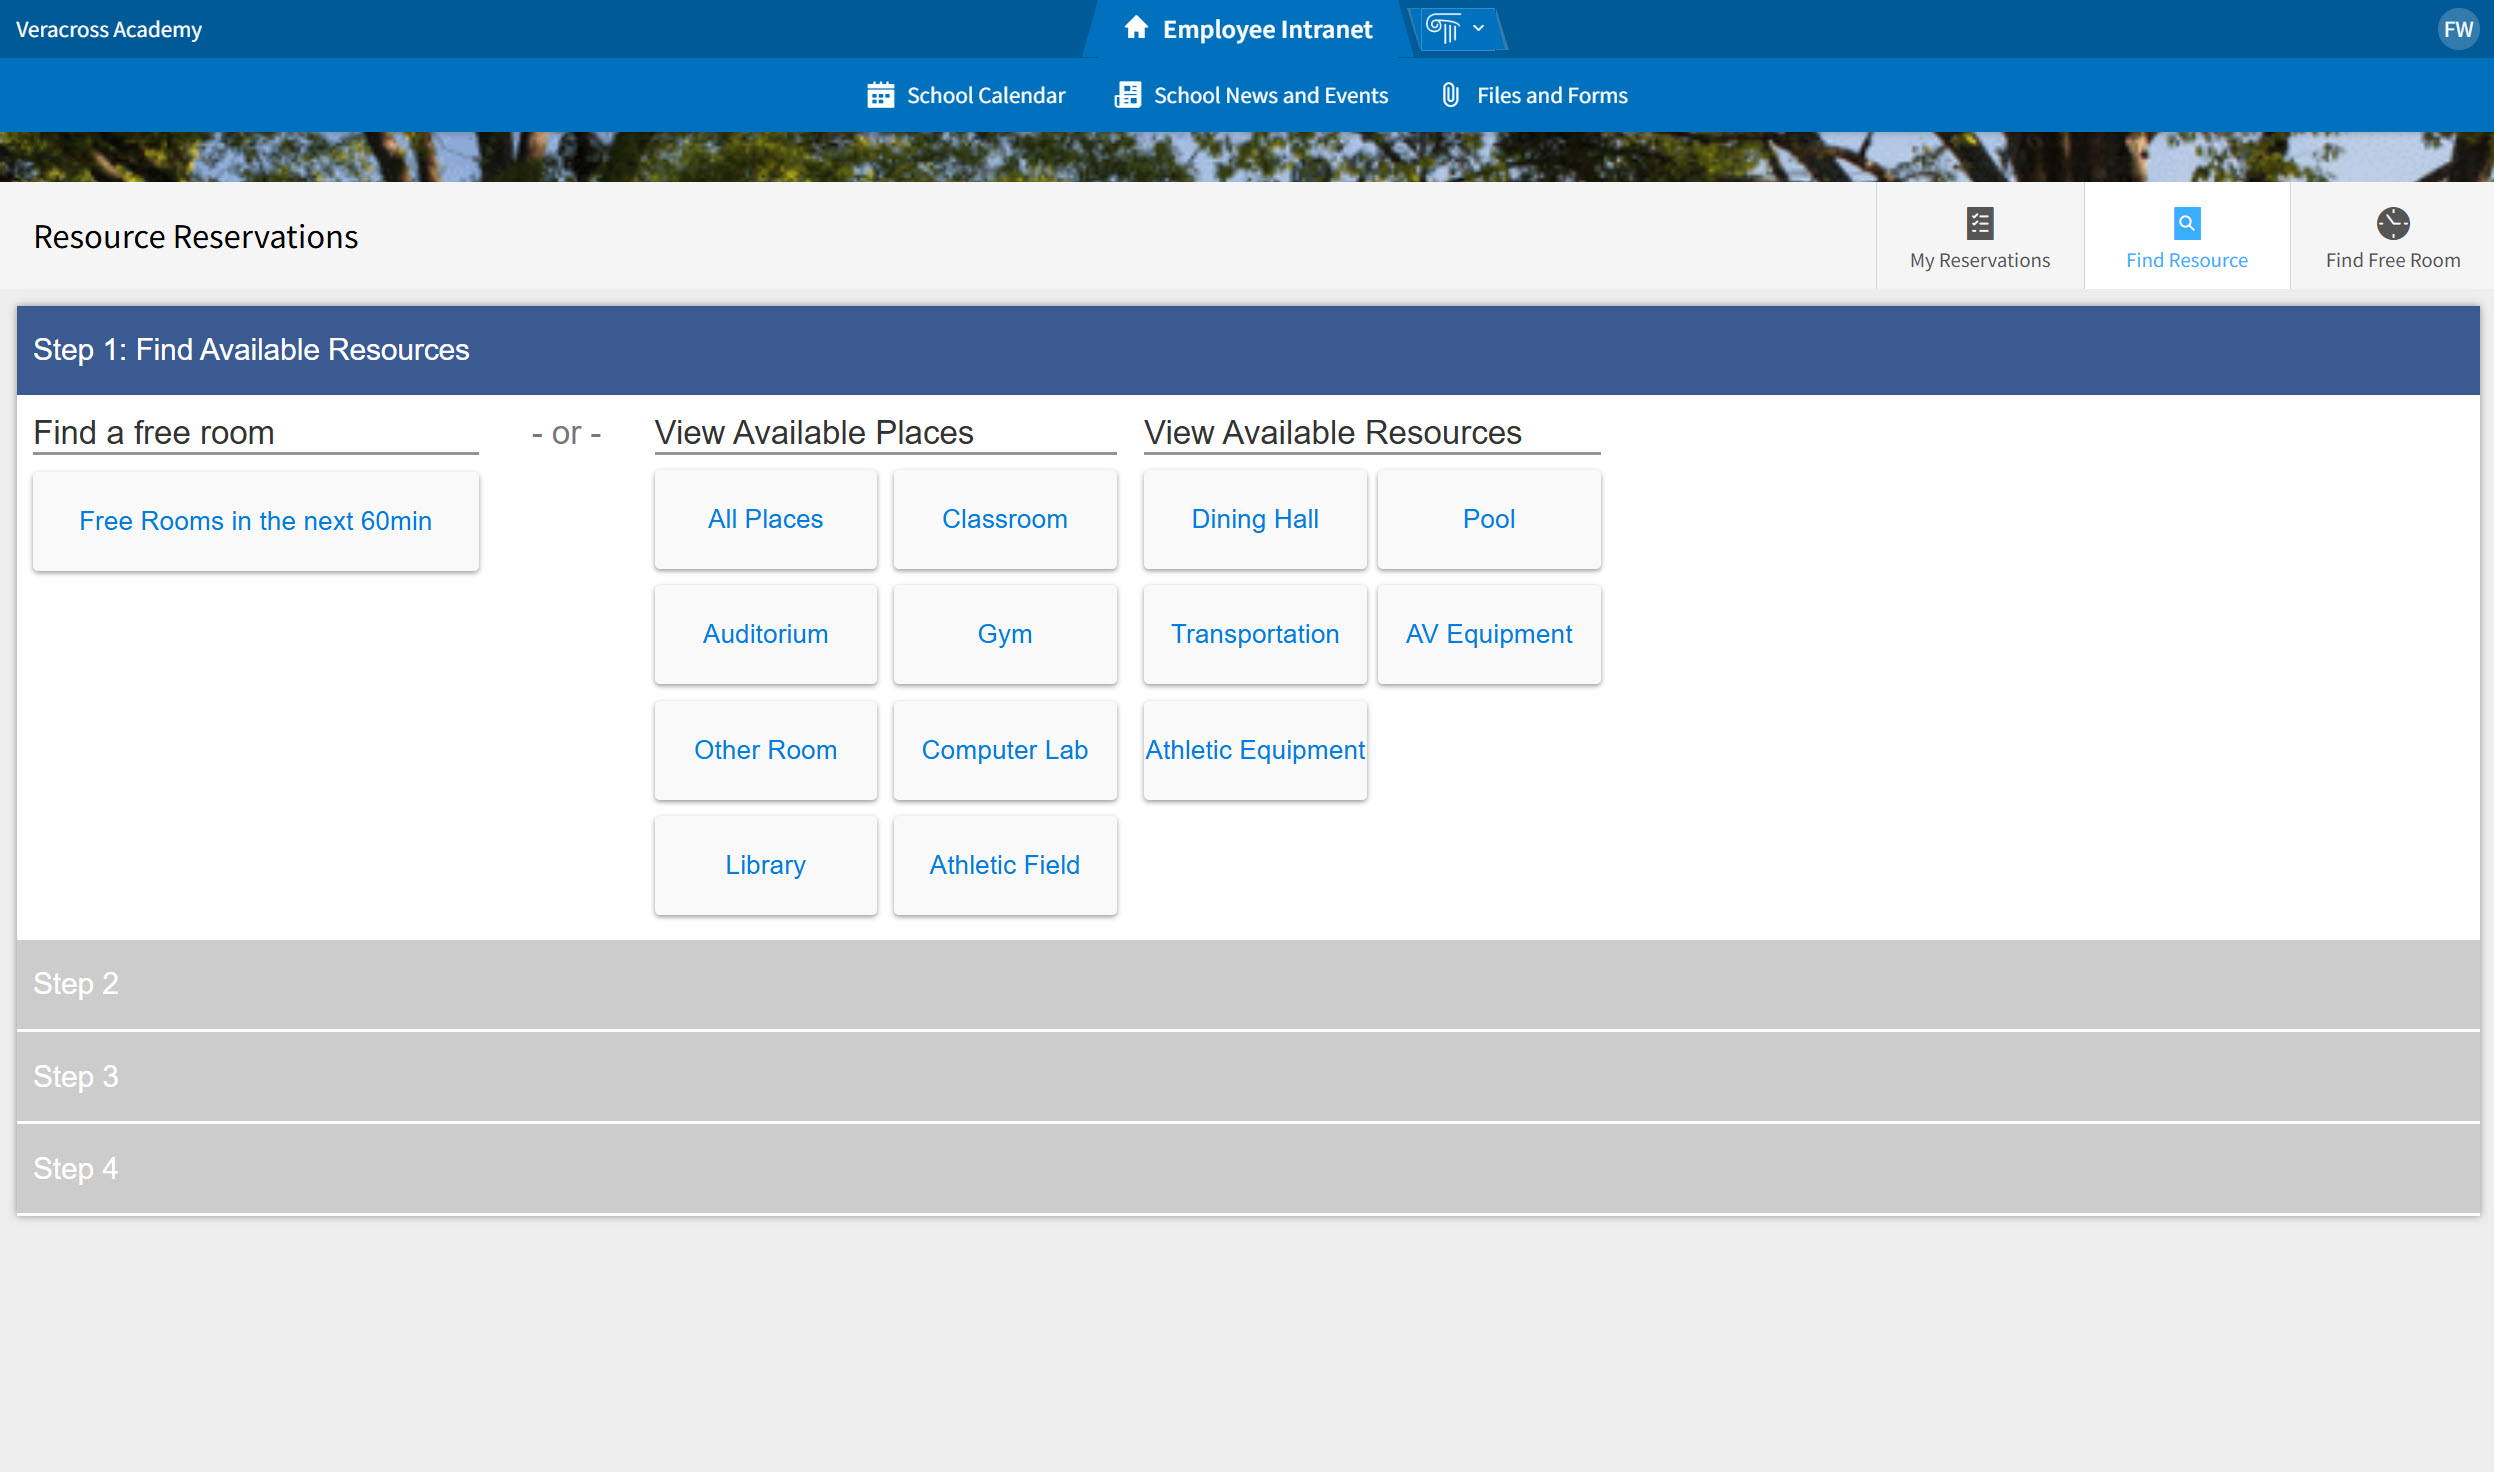Screen dimensions: 2494x1472
Task: Click Free Rooms in the next 60min
Action: [255, 520]
